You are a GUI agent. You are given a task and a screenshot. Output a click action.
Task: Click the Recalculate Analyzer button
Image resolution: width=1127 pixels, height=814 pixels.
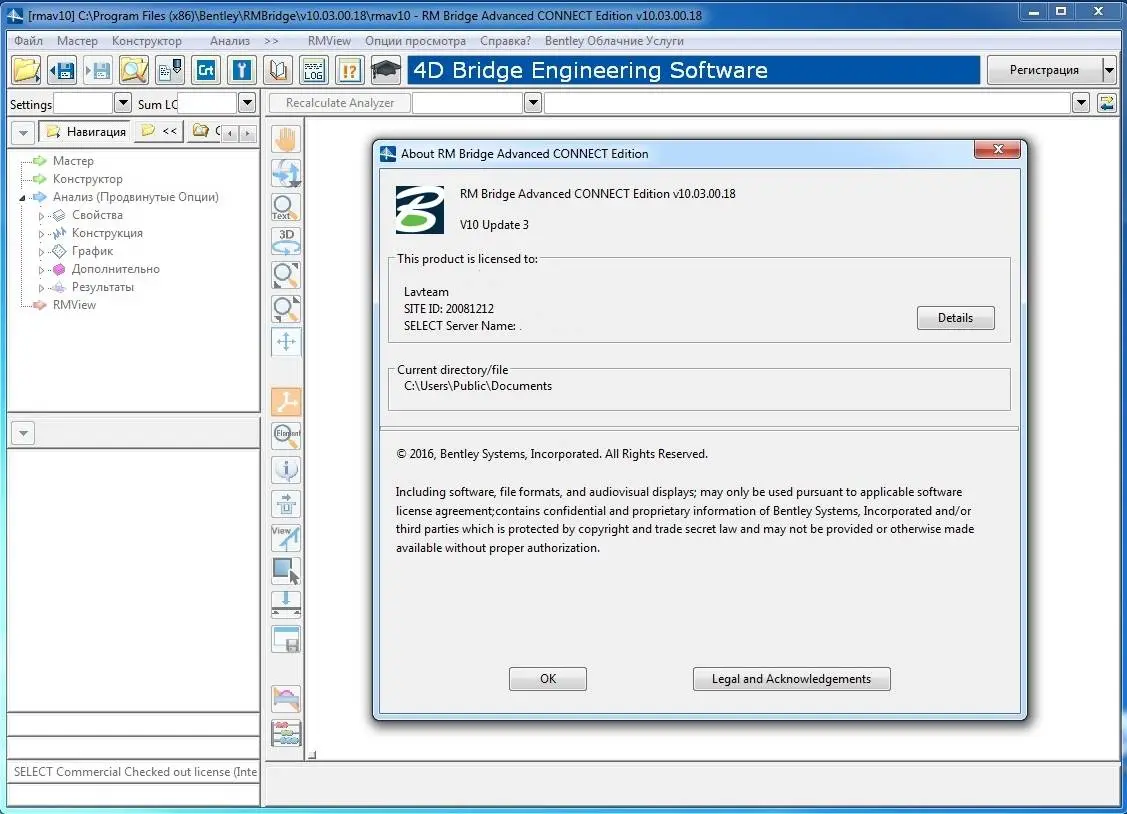(x=340, y=103)
